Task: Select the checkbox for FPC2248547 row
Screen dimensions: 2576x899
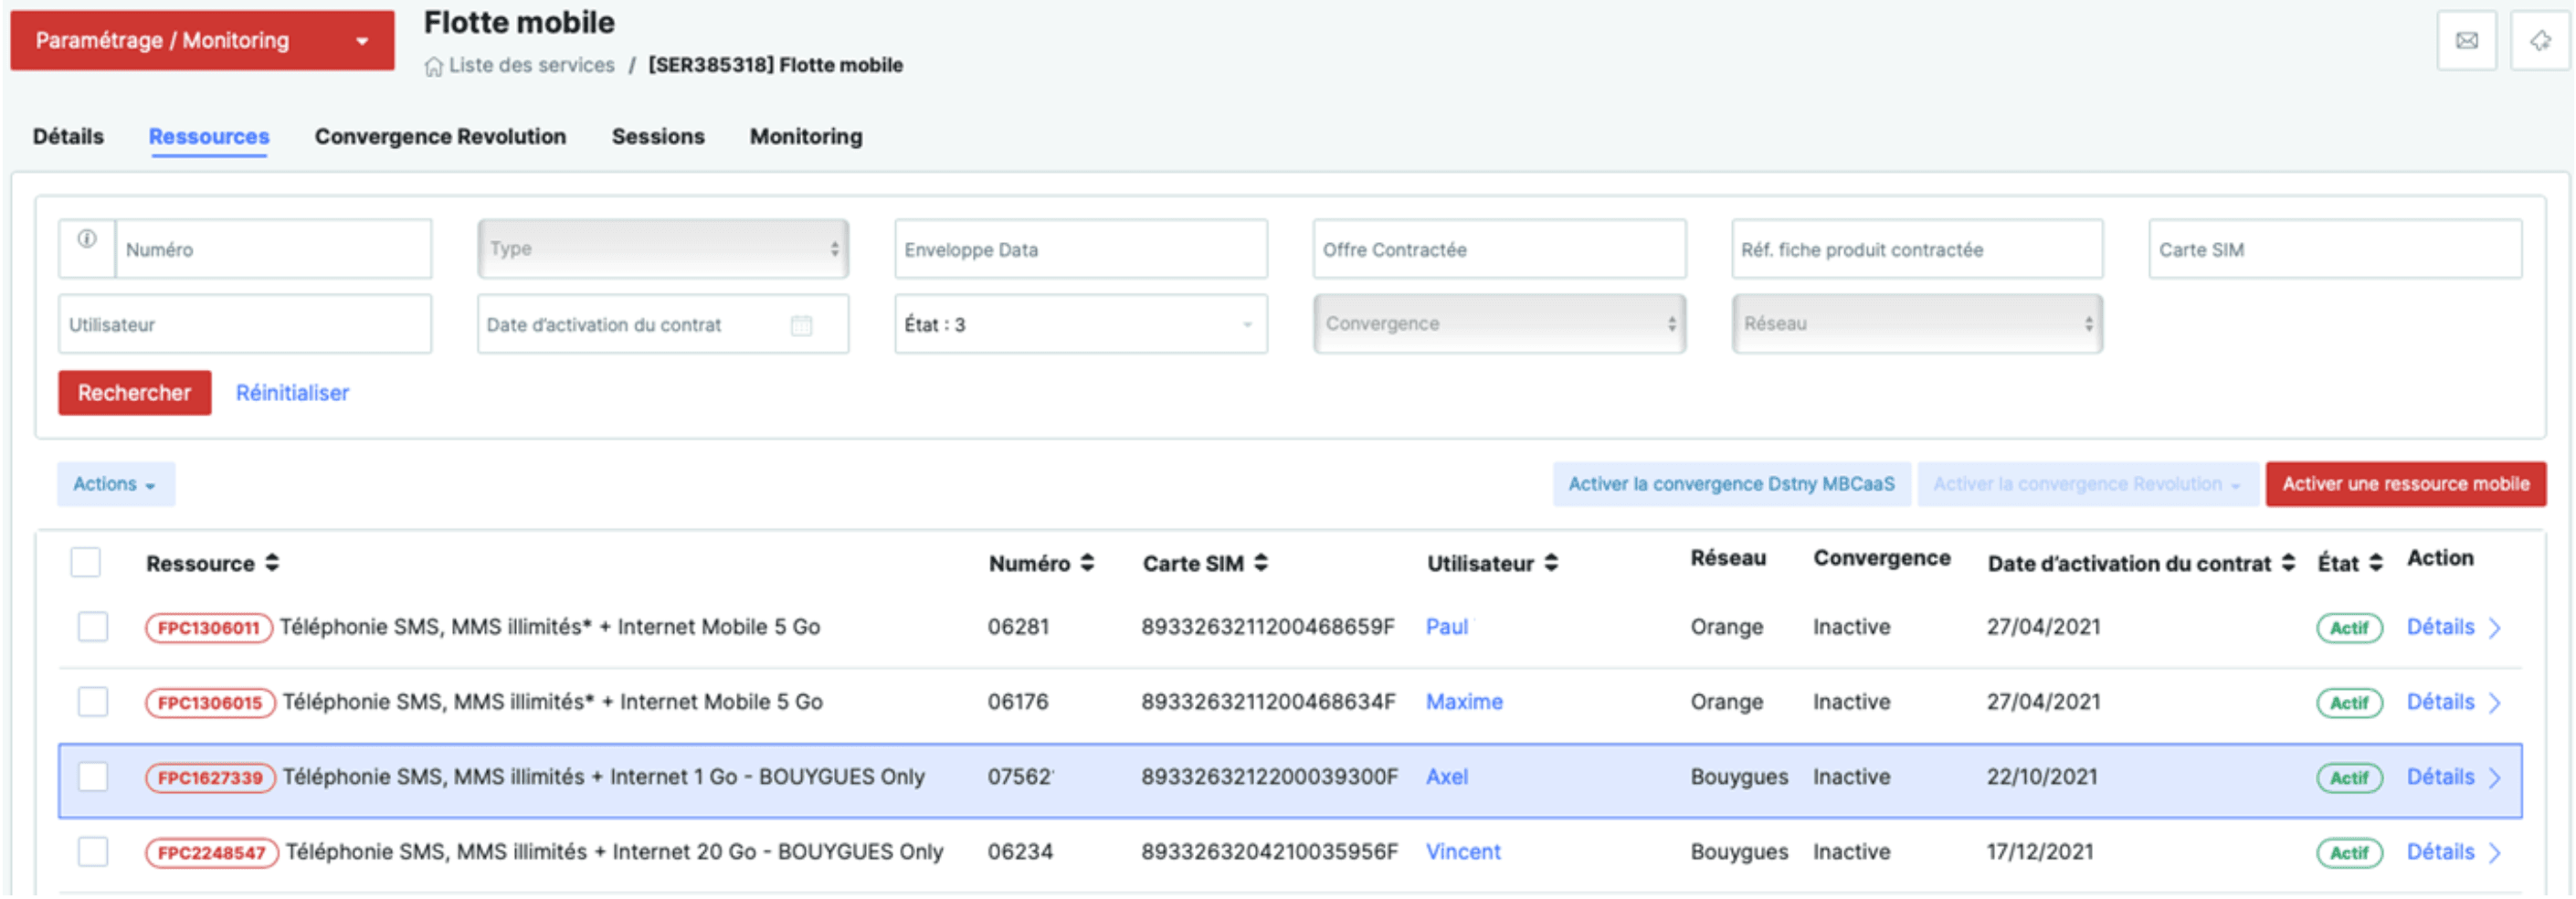Action: pyautogui.click(x=93, y=852)
